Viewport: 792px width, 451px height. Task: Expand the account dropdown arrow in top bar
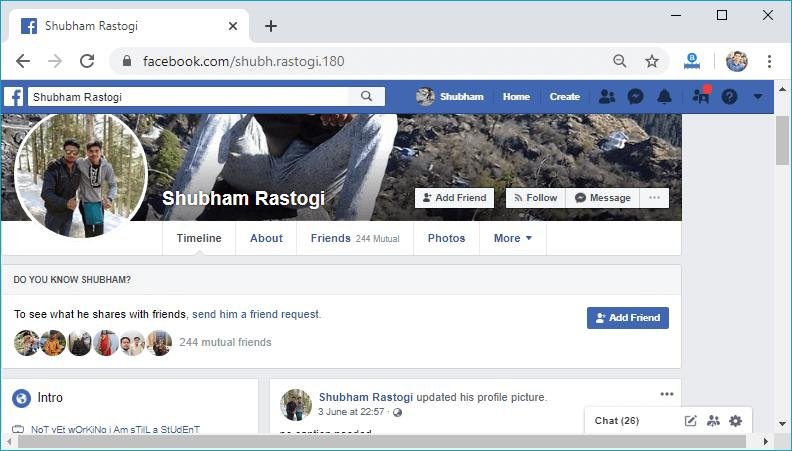758,96
